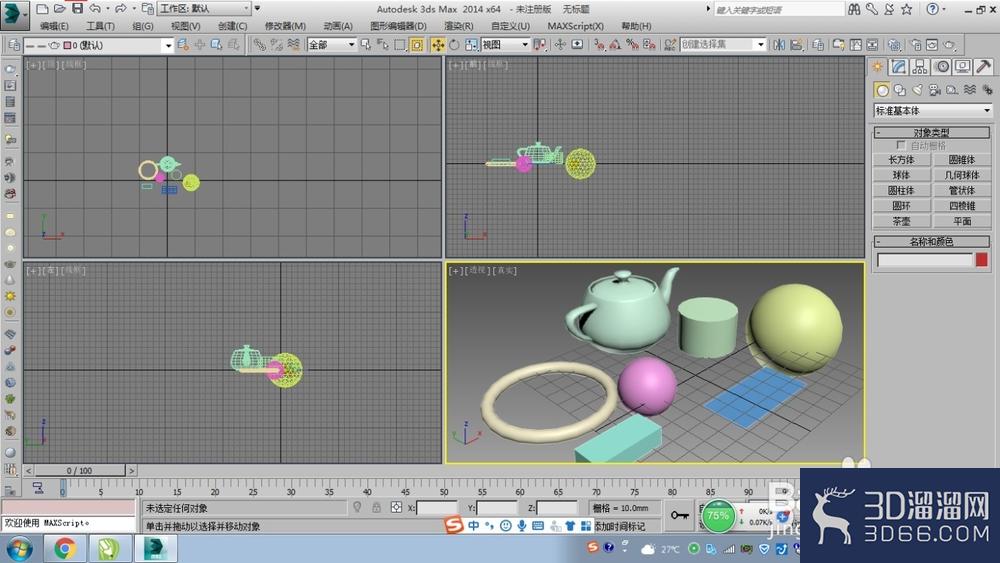1000x563 pixels.
Task: Select the Space Warps category icon
Action: (969, 90)
